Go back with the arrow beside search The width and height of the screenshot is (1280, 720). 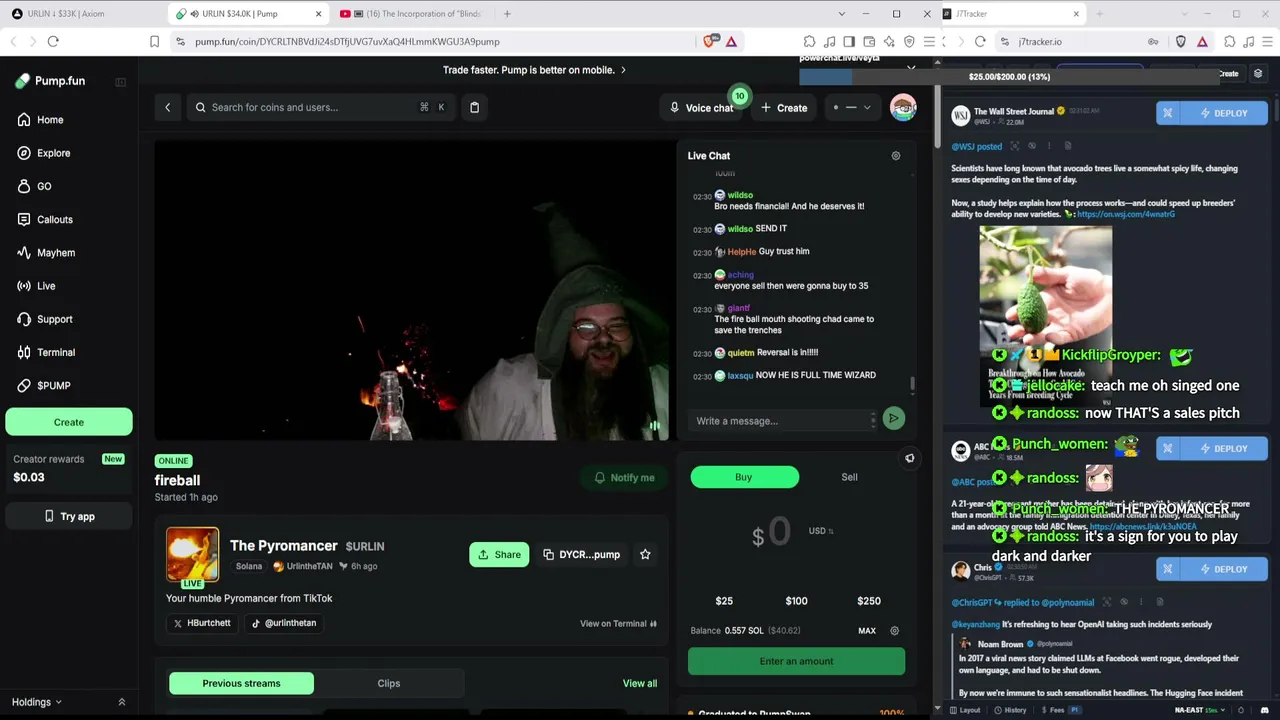pos(168,107)
